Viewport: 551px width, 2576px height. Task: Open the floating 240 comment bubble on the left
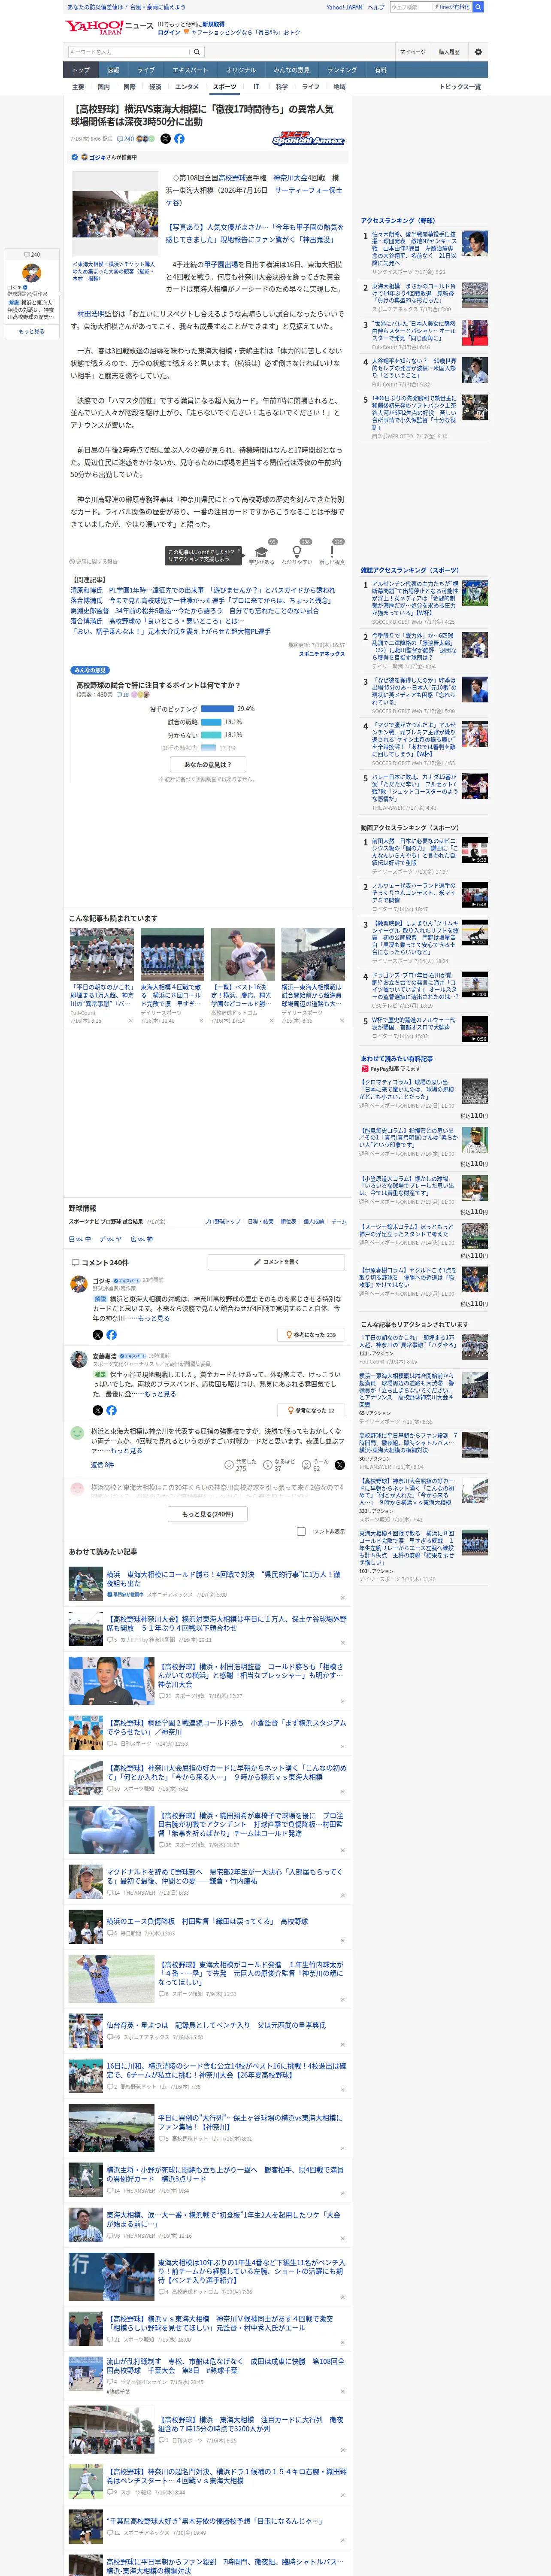point(32,255)
